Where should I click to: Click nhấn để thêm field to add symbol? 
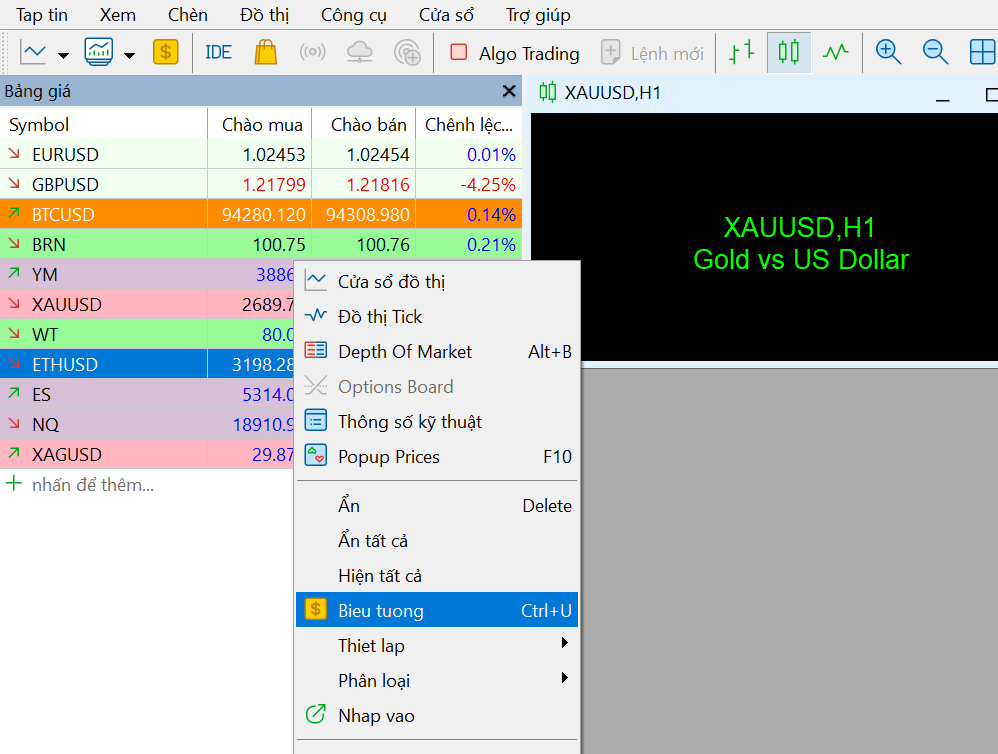[93, 484]
